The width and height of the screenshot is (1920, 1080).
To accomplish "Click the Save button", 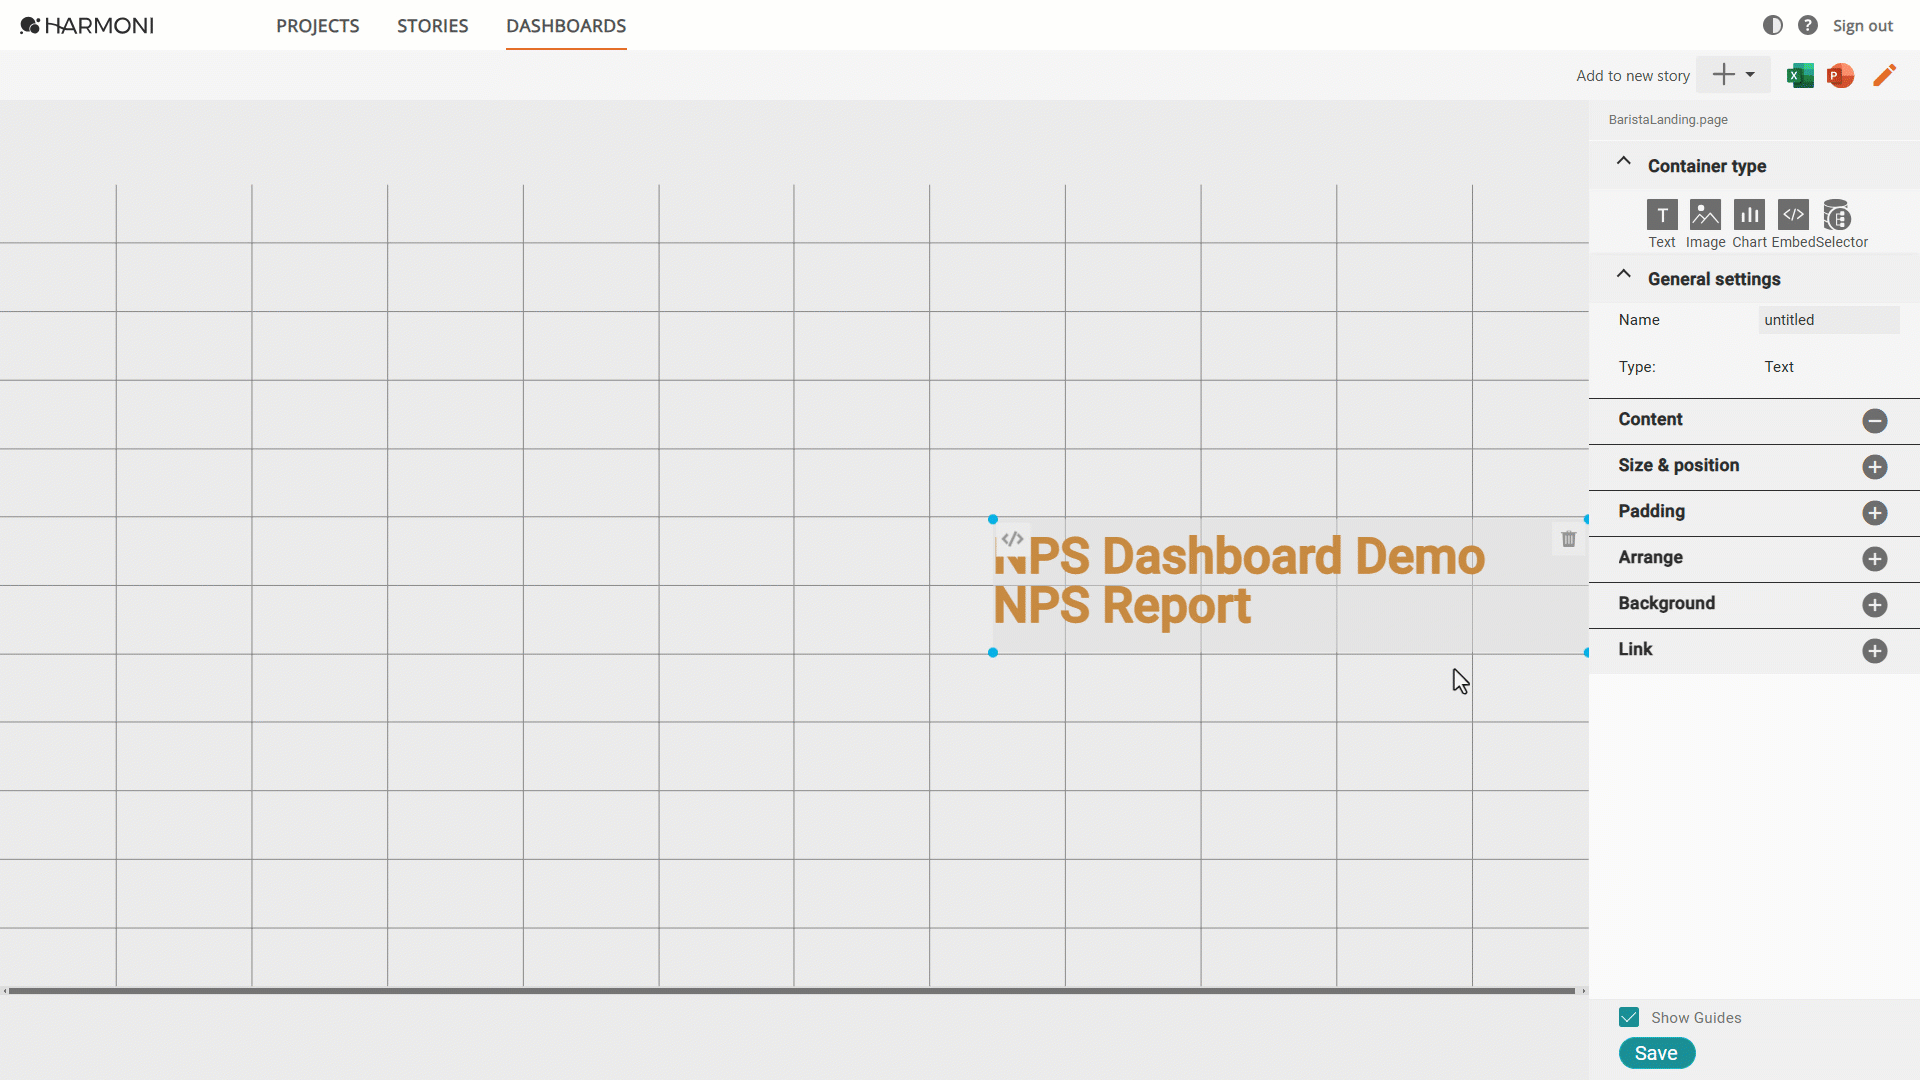I will [x=1656, y=1053].
